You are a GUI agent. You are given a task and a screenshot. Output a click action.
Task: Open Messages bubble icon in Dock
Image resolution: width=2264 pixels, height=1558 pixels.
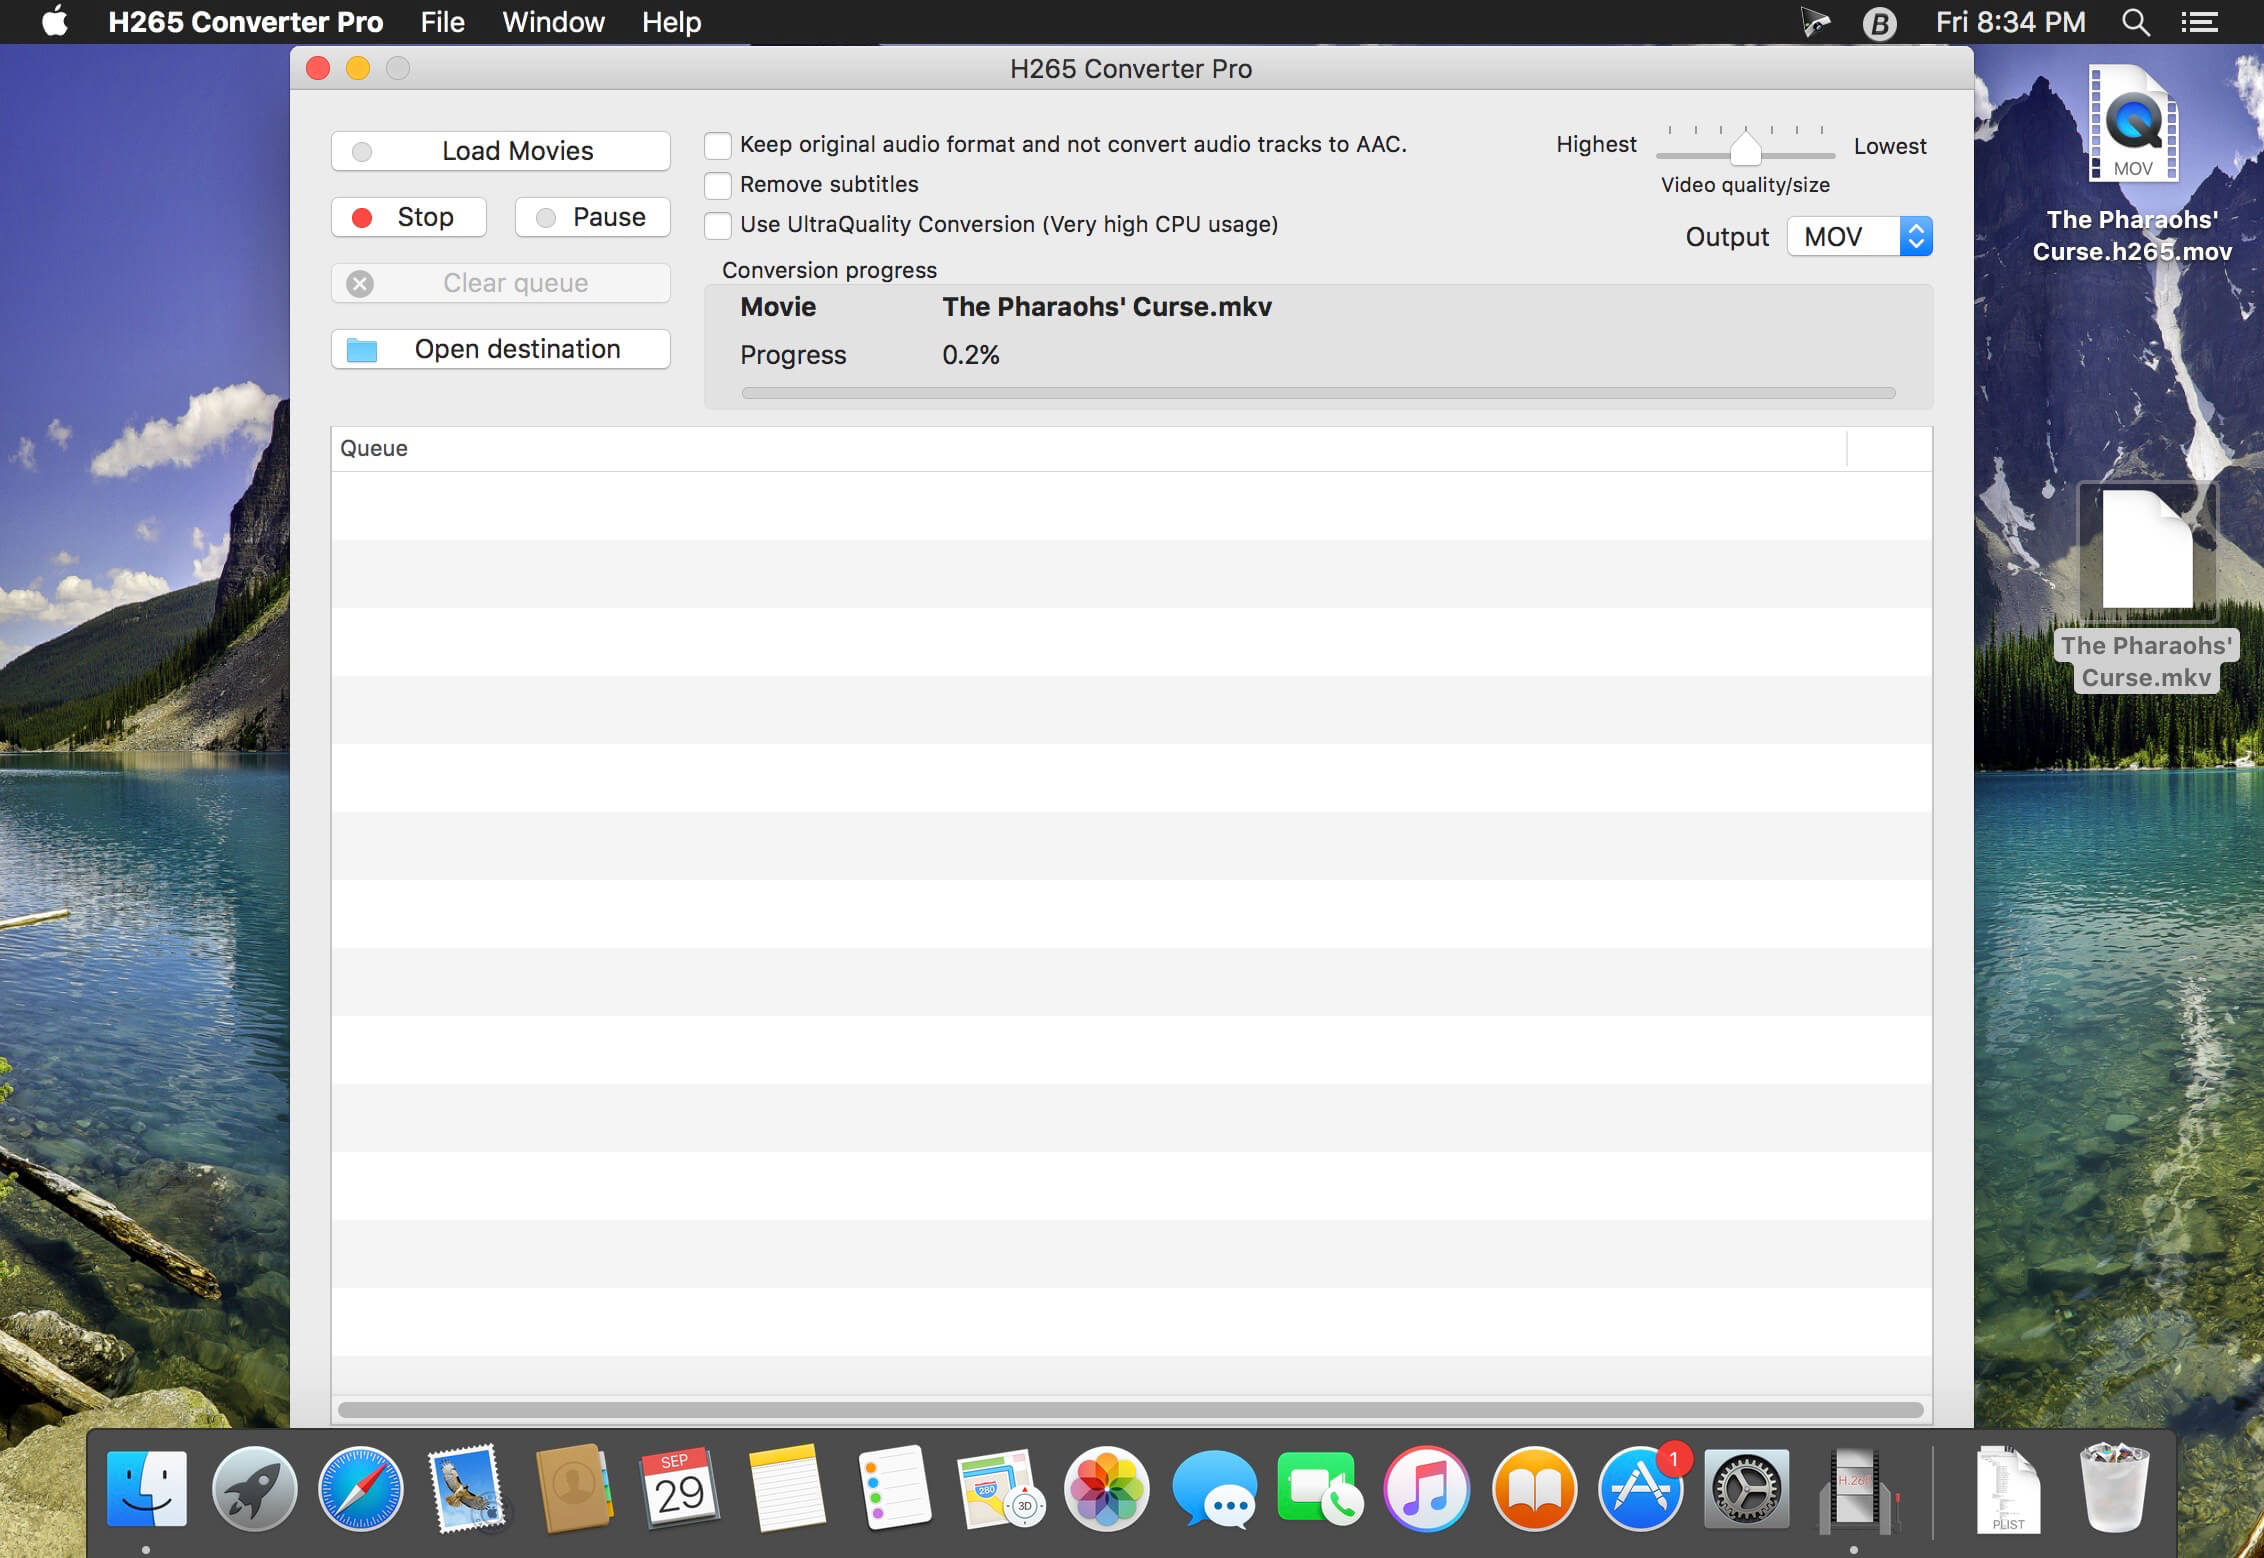tap(1214, 1489)
